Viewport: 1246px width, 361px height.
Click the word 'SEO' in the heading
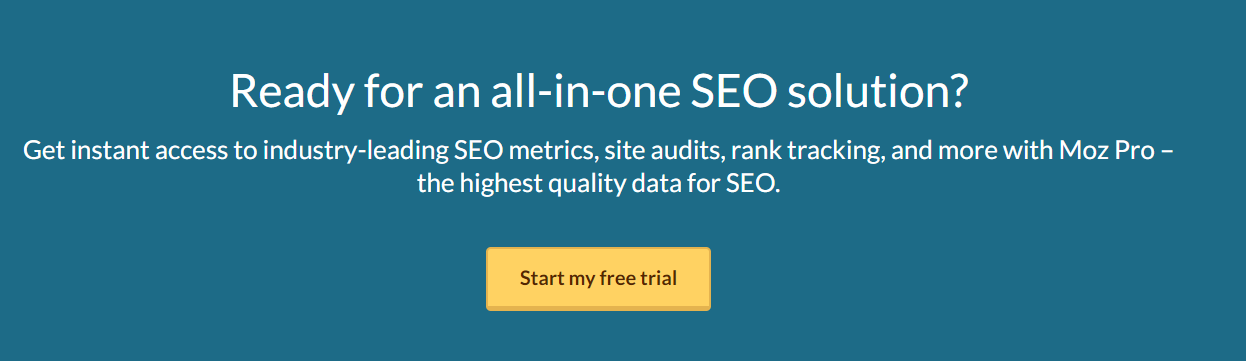(x=734, y=92)
